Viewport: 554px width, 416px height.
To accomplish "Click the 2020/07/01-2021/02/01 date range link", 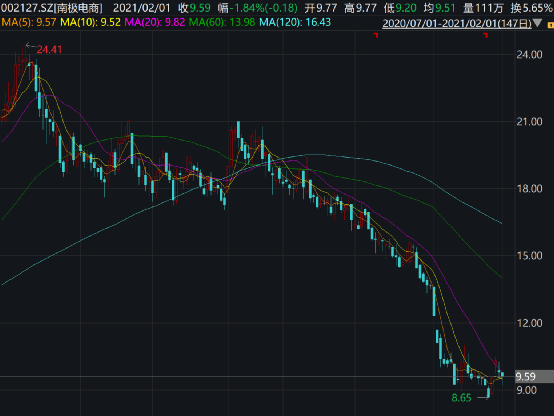I will (x=457, y=24).
